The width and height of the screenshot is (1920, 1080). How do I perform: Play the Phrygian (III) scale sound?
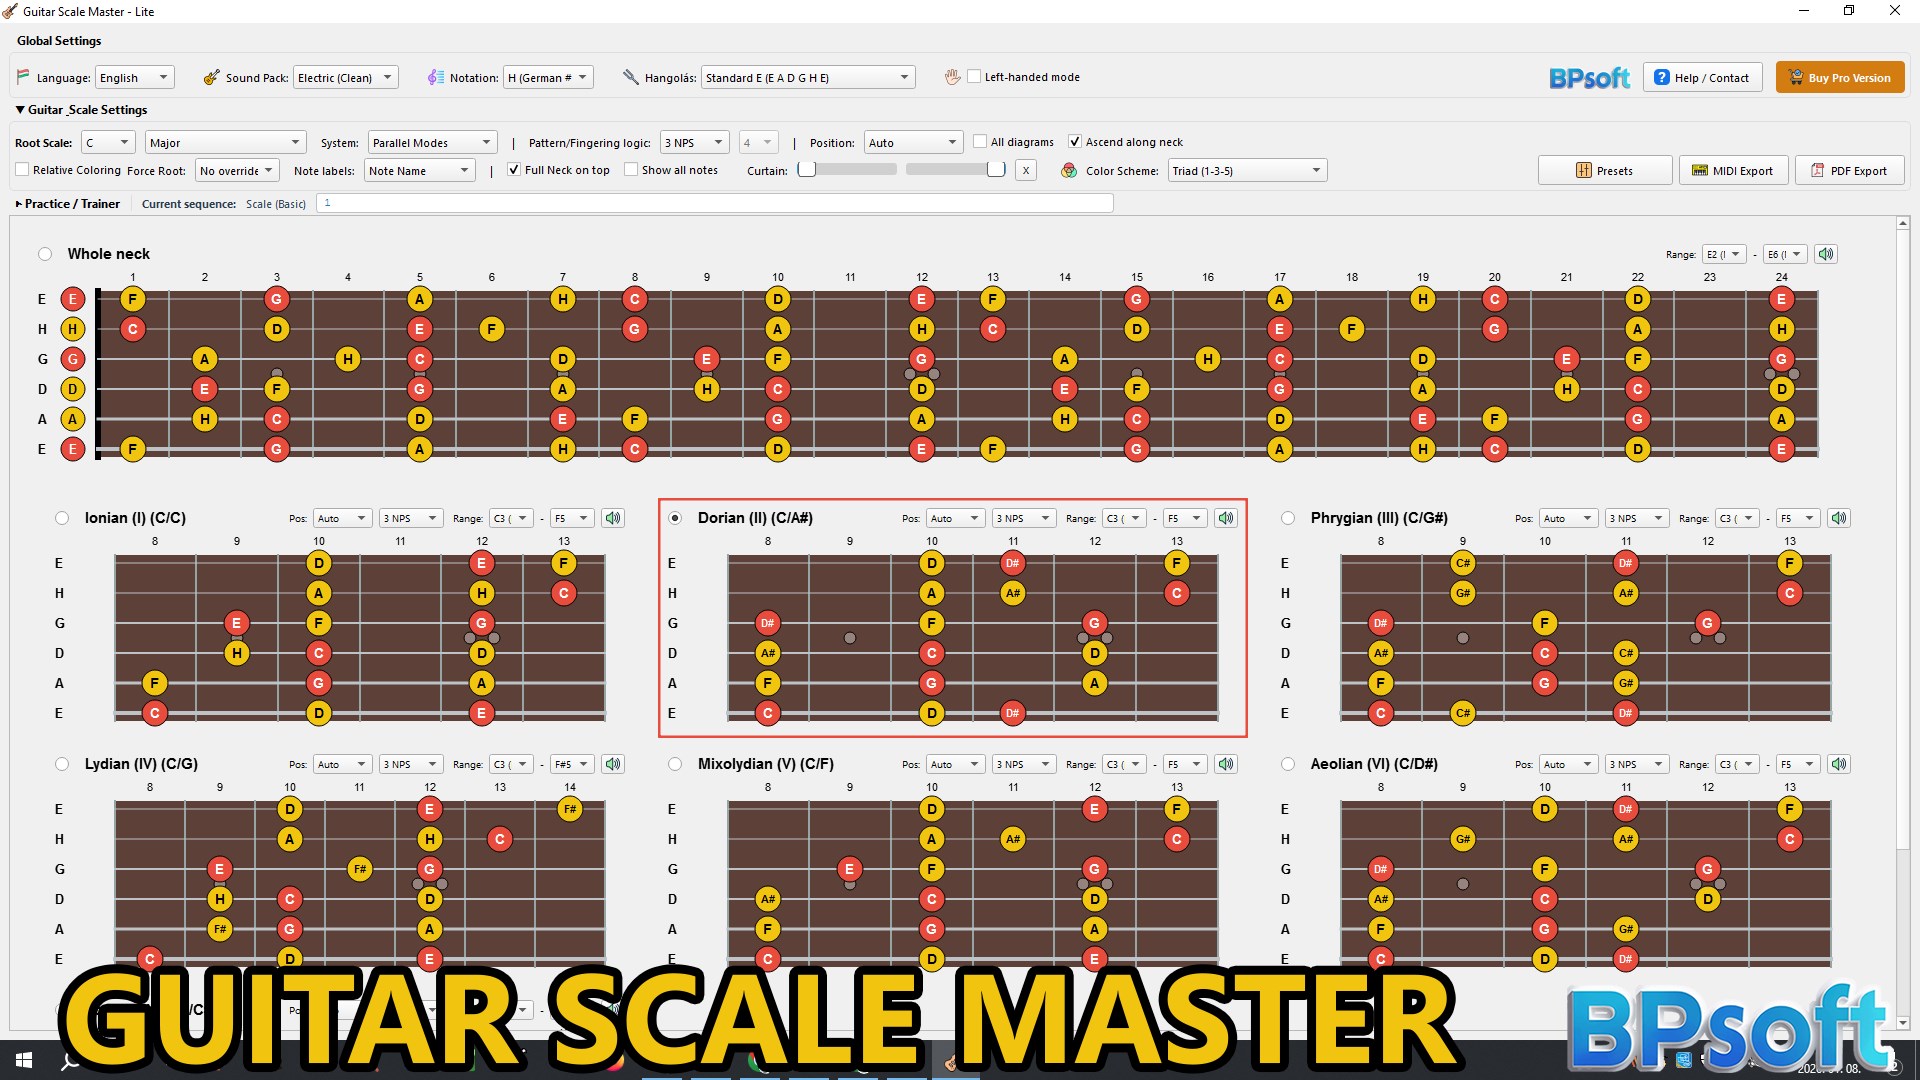point(1839,518)
